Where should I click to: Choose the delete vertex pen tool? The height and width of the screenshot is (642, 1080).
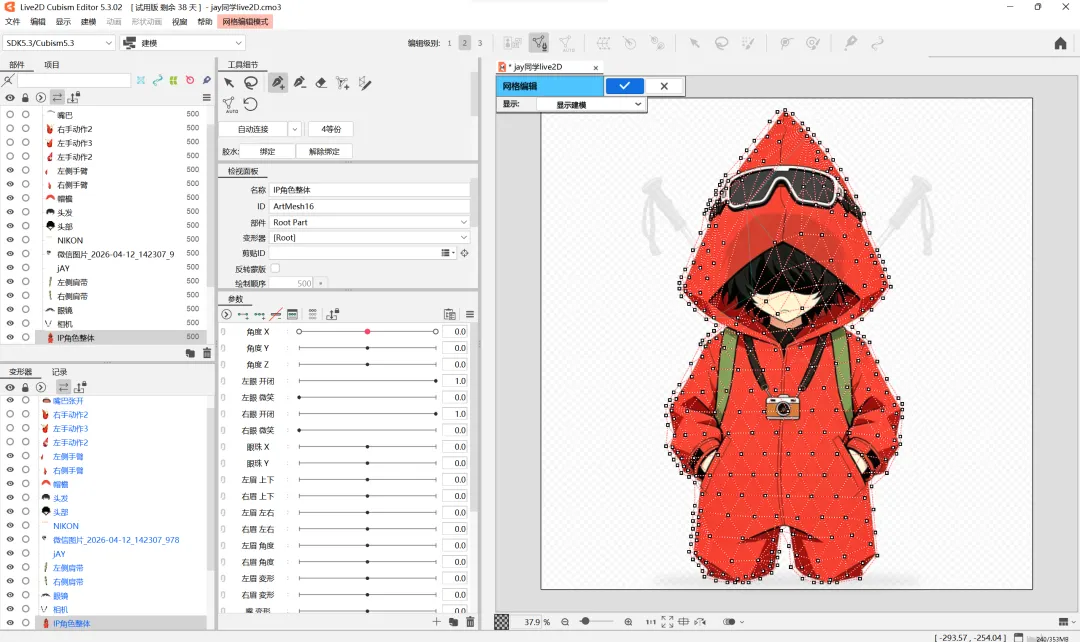point(299,83)
